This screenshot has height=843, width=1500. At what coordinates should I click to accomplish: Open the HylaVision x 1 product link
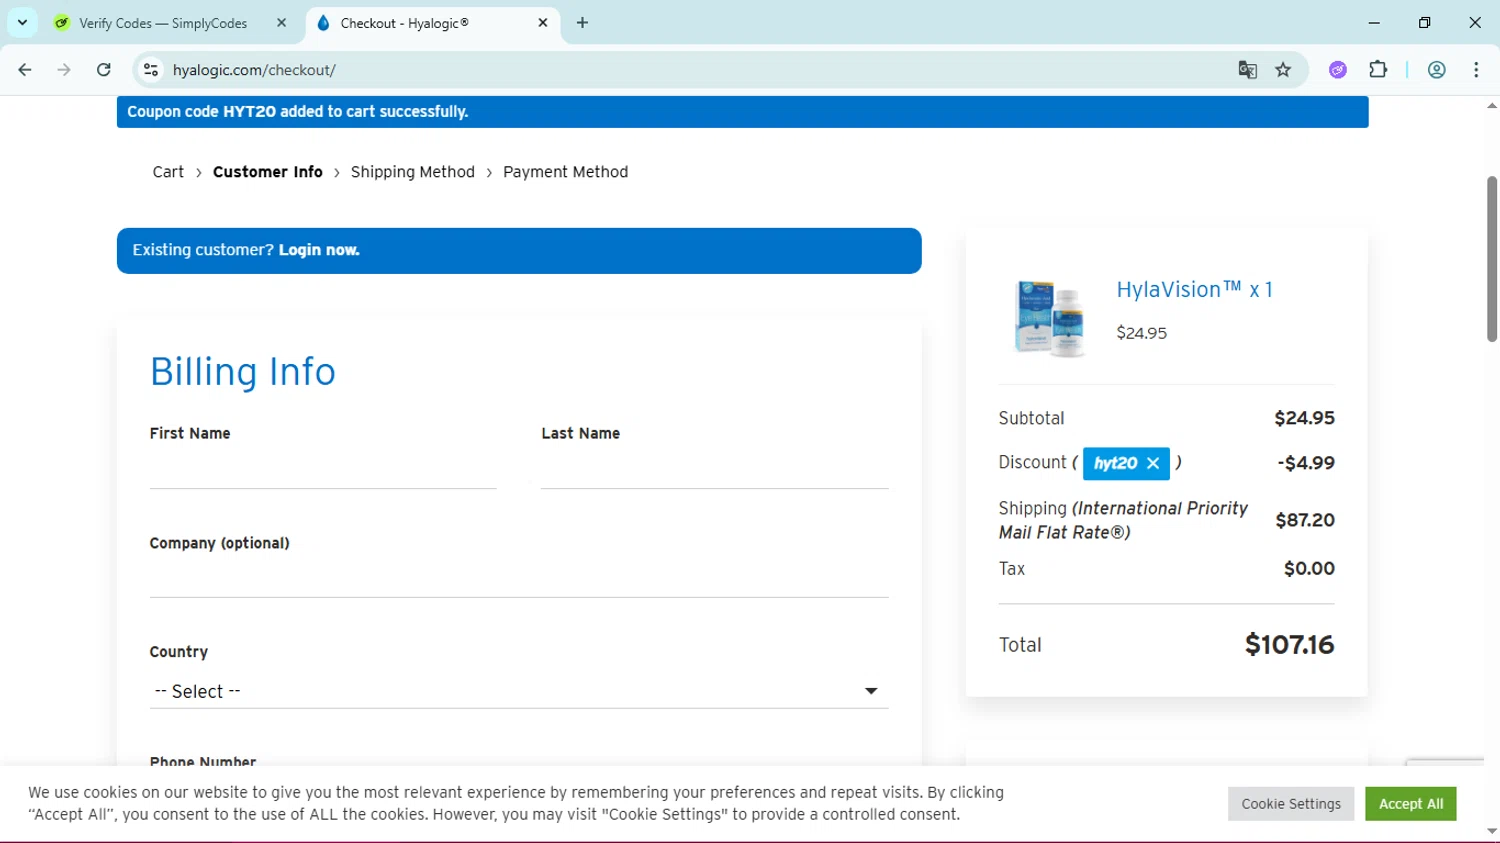[x=1194, y=290]
